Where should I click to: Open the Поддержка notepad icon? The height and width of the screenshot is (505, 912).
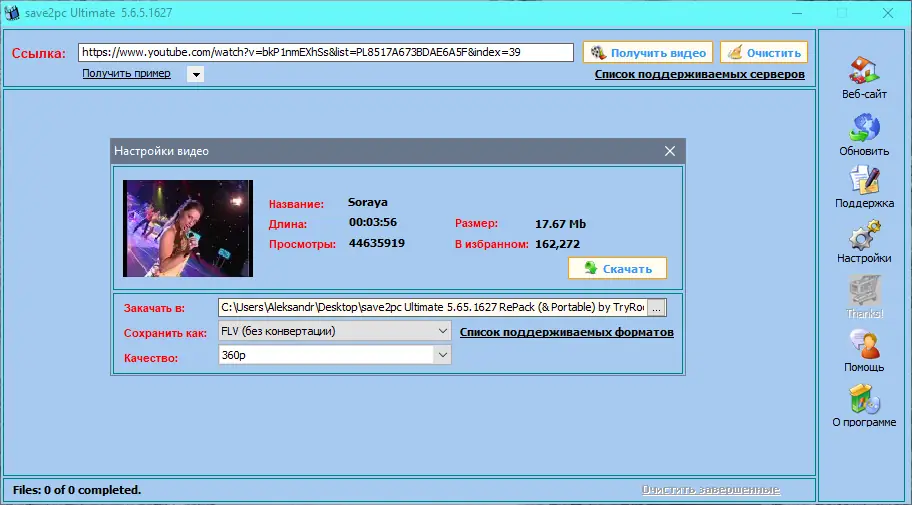pos(864,180)
